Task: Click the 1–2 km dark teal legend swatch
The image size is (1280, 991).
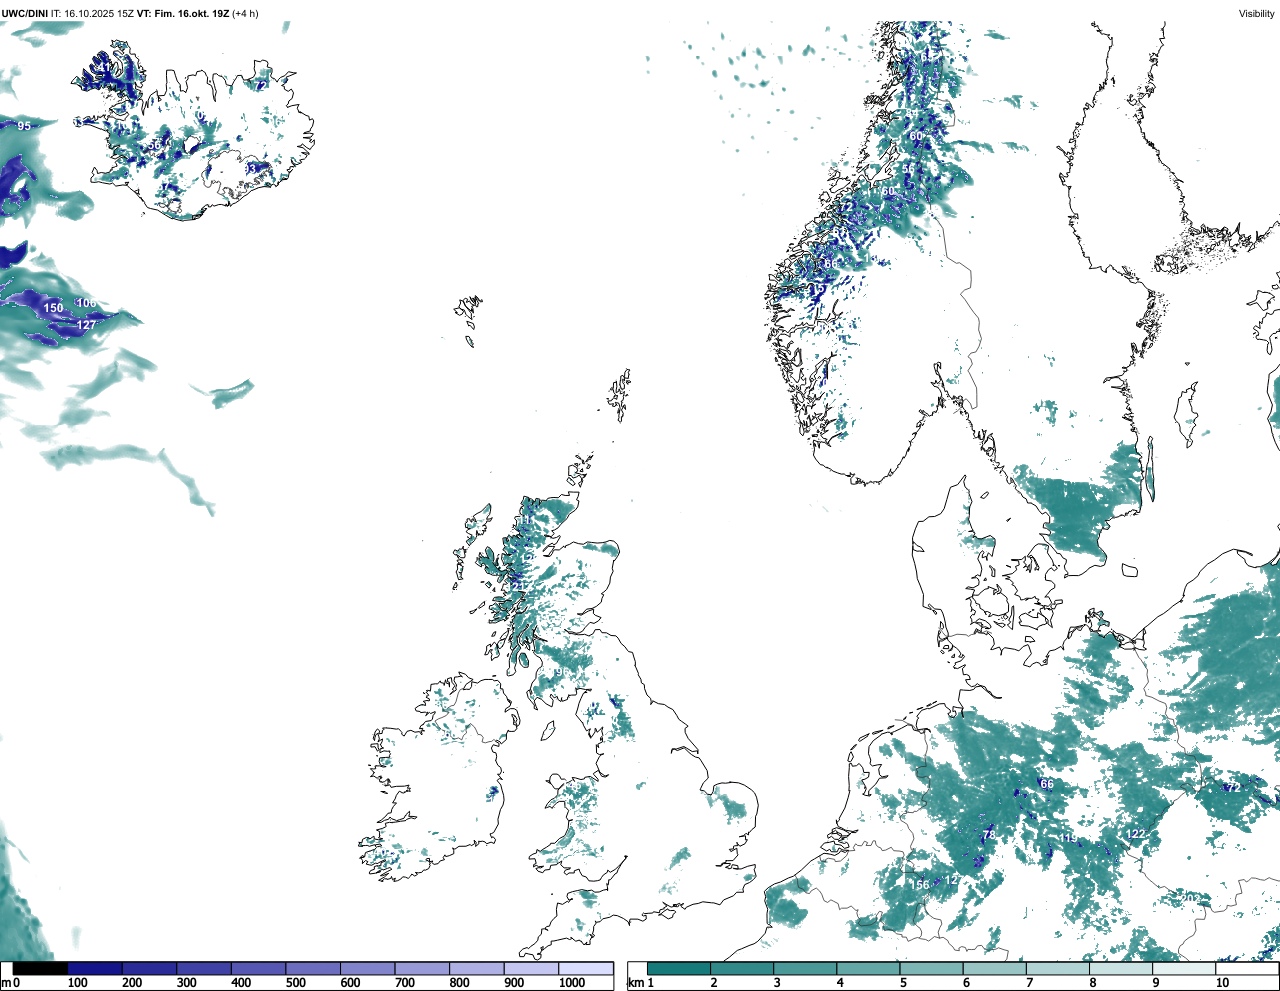Action: point(679,968)
